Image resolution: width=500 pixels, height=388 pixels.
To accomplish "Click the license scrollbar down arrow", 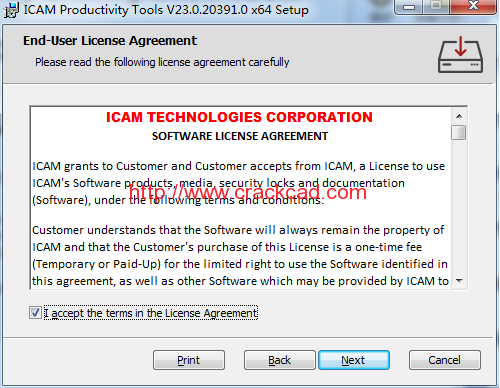I will click(459, 281).
